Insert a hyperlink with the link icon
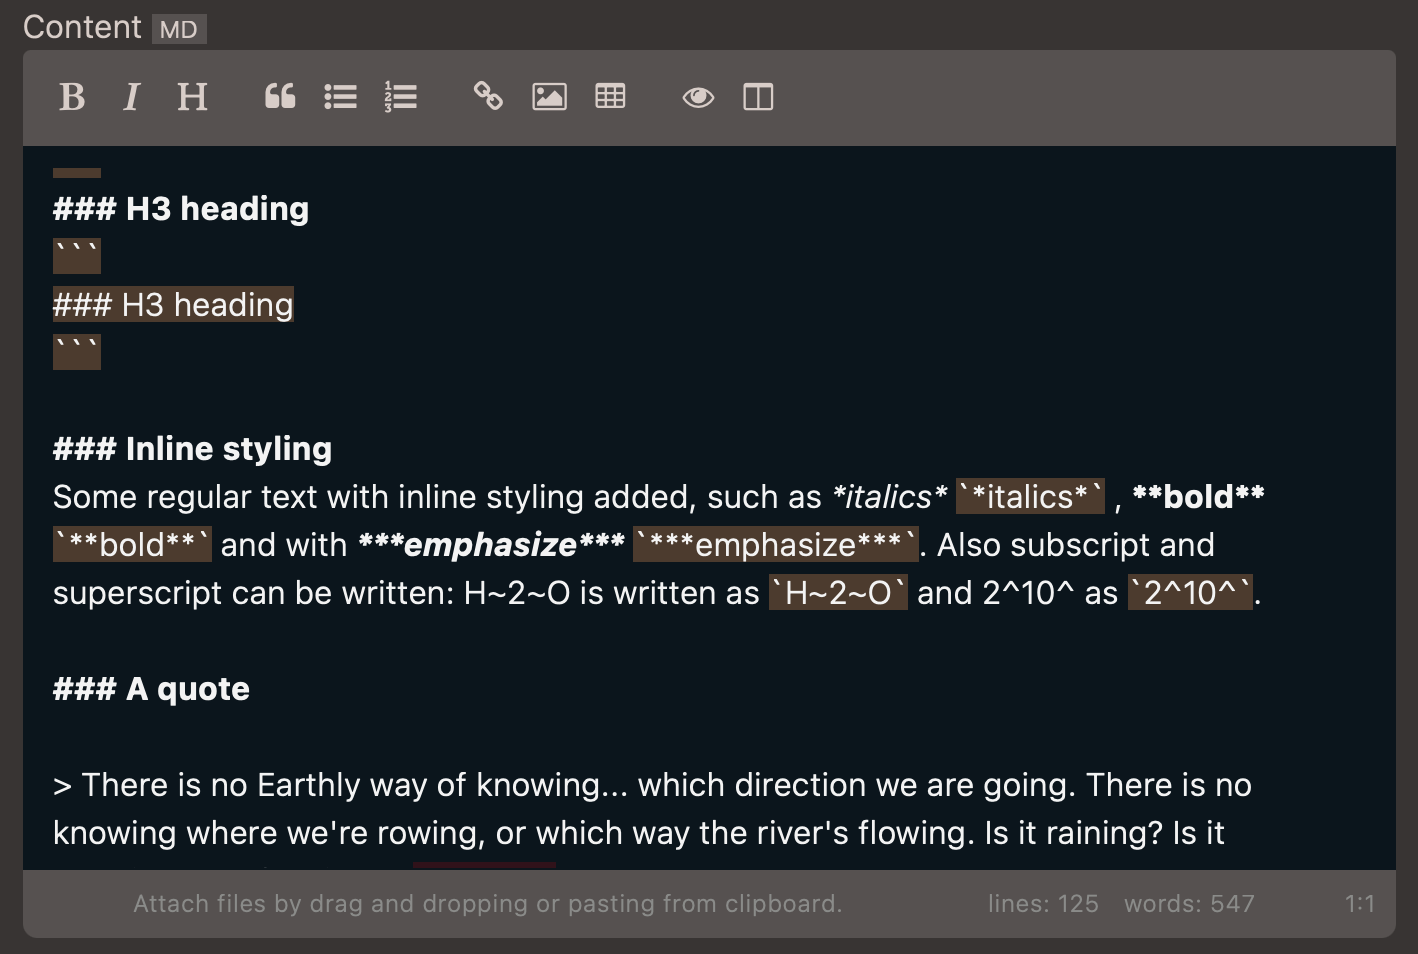This screenshot has width=1418, height=954. (x=489, y=97)
